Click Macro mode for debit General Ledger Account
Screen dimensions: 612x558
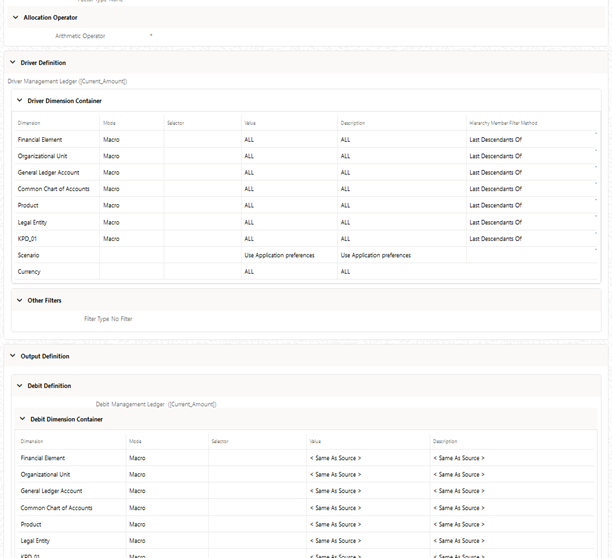coord(137,491)
